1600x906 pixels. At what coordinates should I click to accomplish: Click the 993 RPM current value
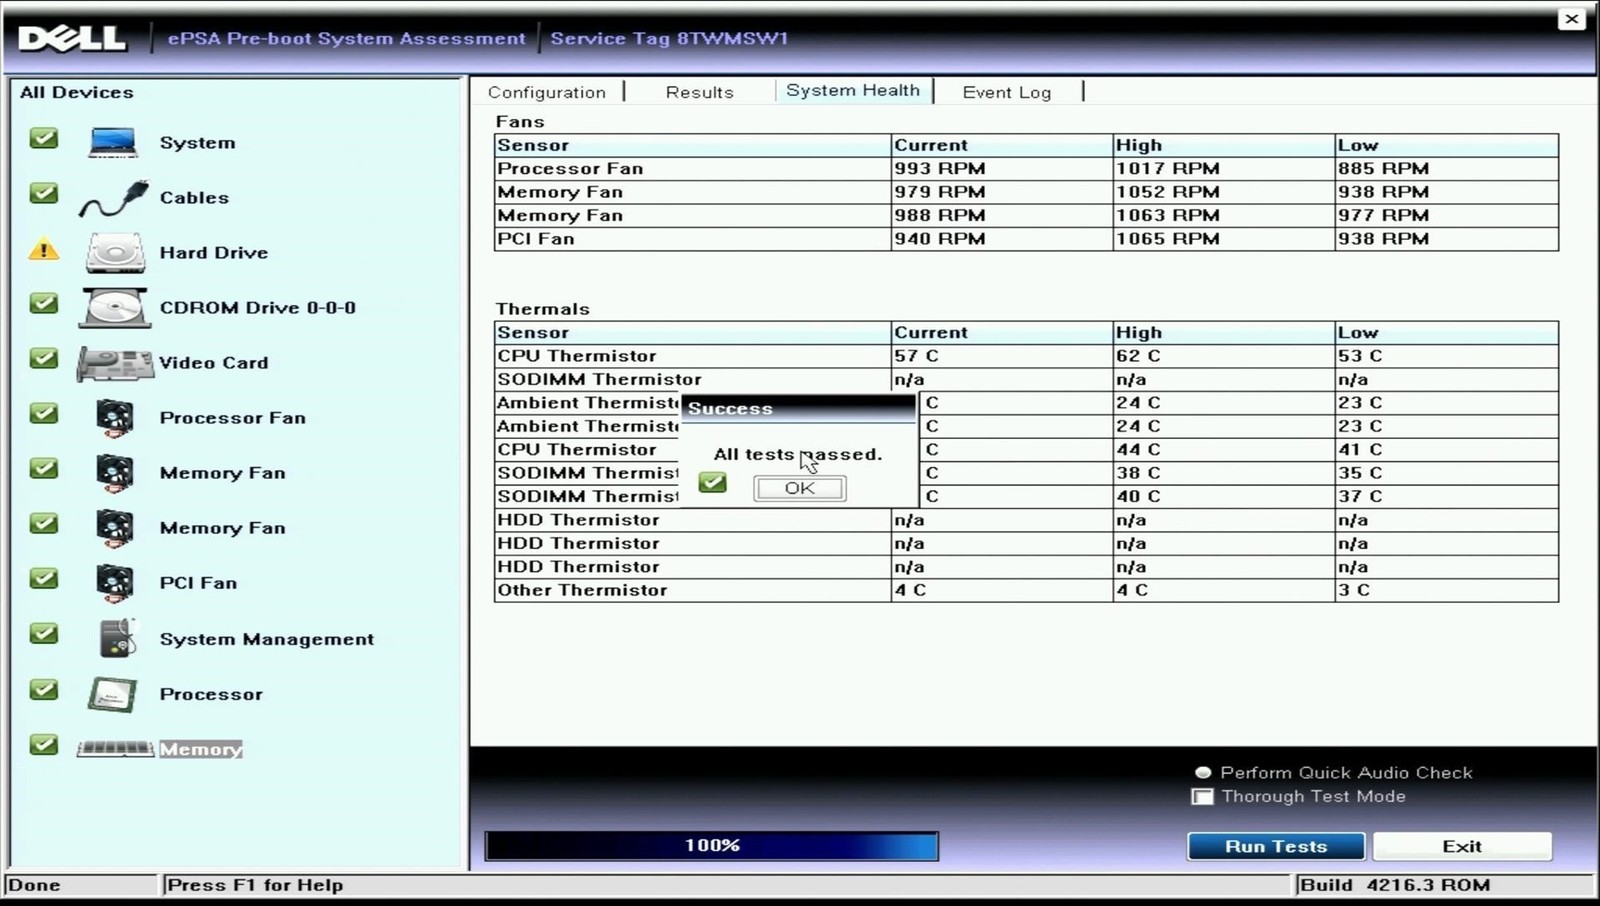click(x=940, y=168)
